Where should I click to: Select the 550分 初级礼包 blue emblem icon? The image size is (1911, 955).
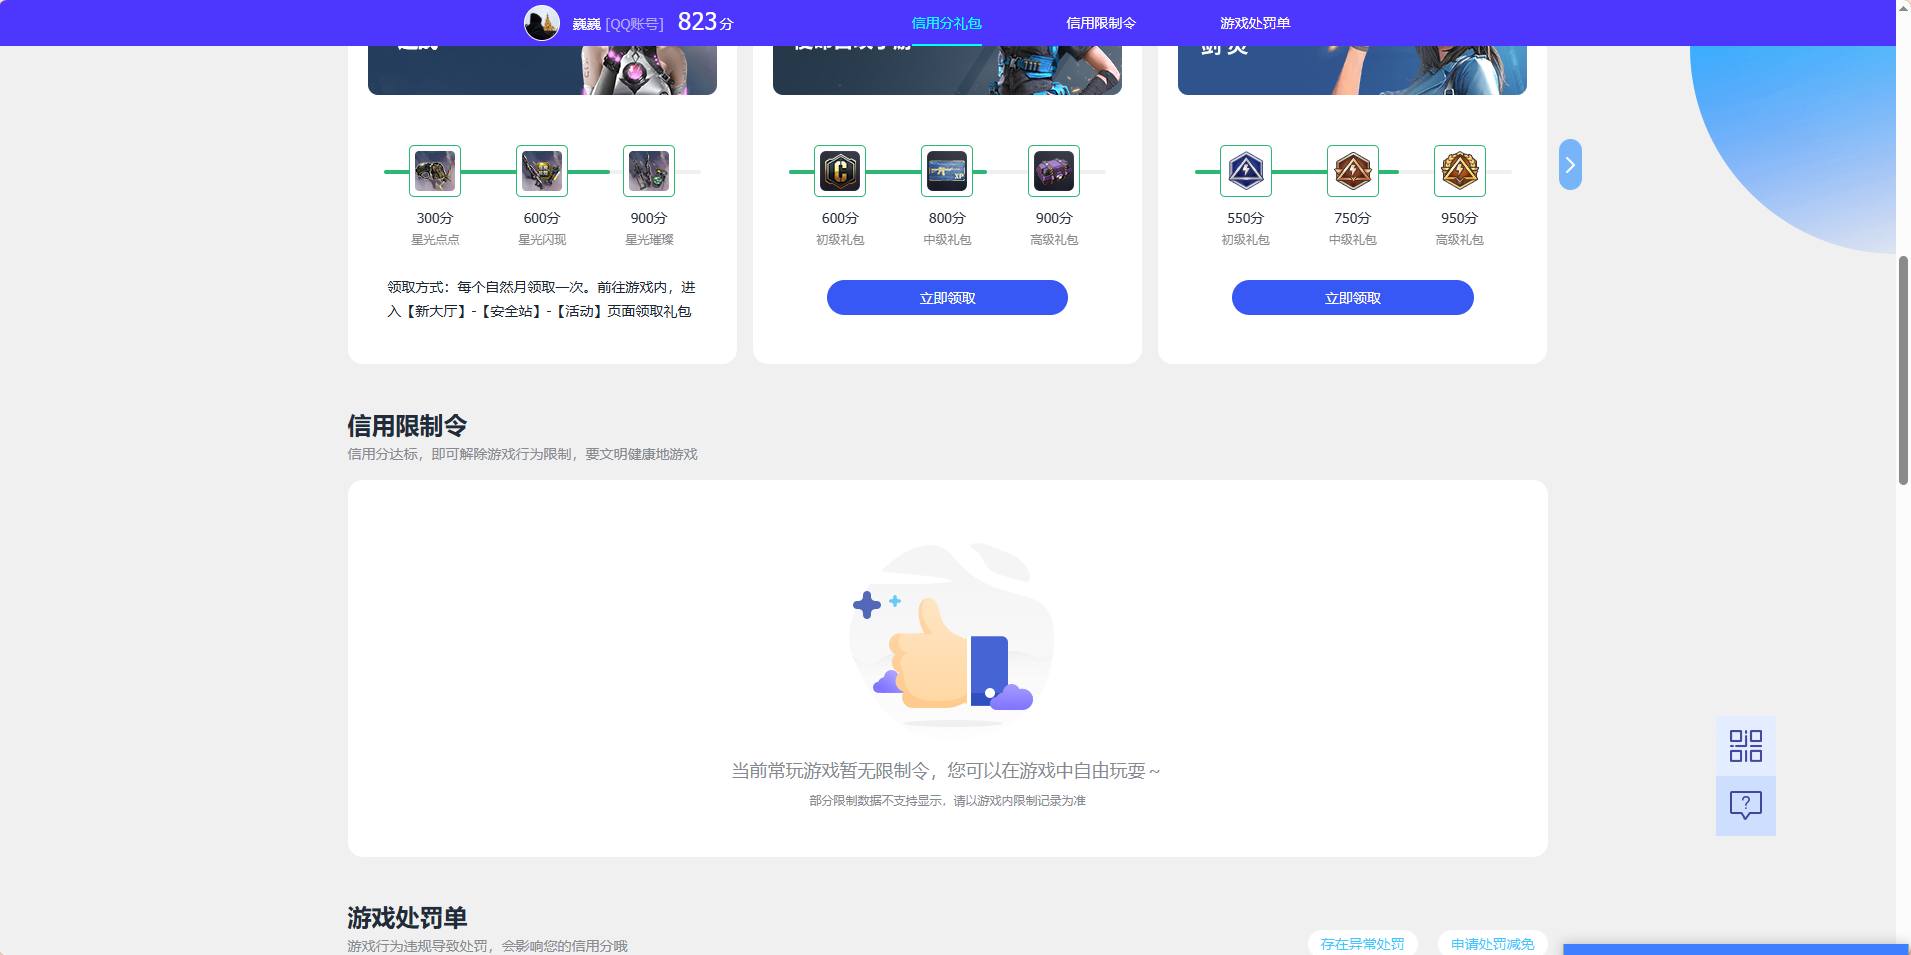[x=1246, y=171]
